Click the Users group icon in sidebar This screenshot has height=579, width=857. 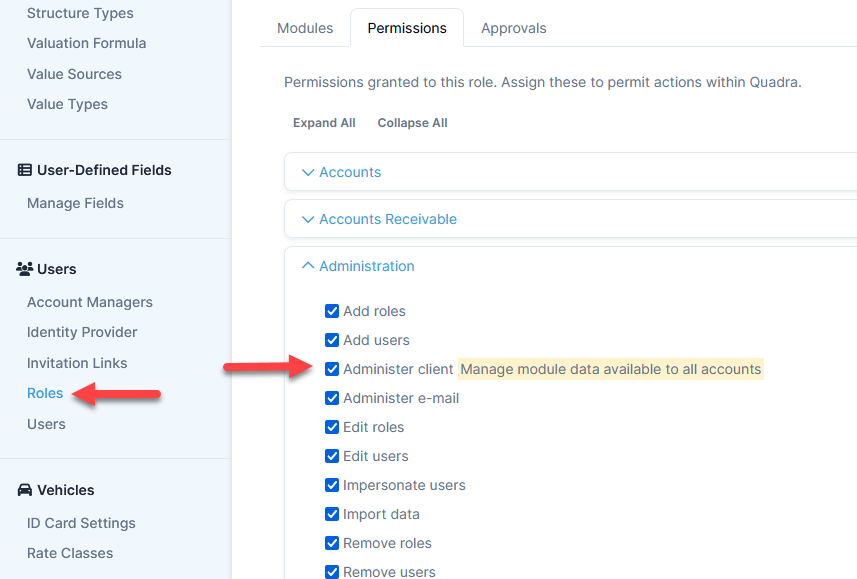pyautogui.click(x=25, y=269)
